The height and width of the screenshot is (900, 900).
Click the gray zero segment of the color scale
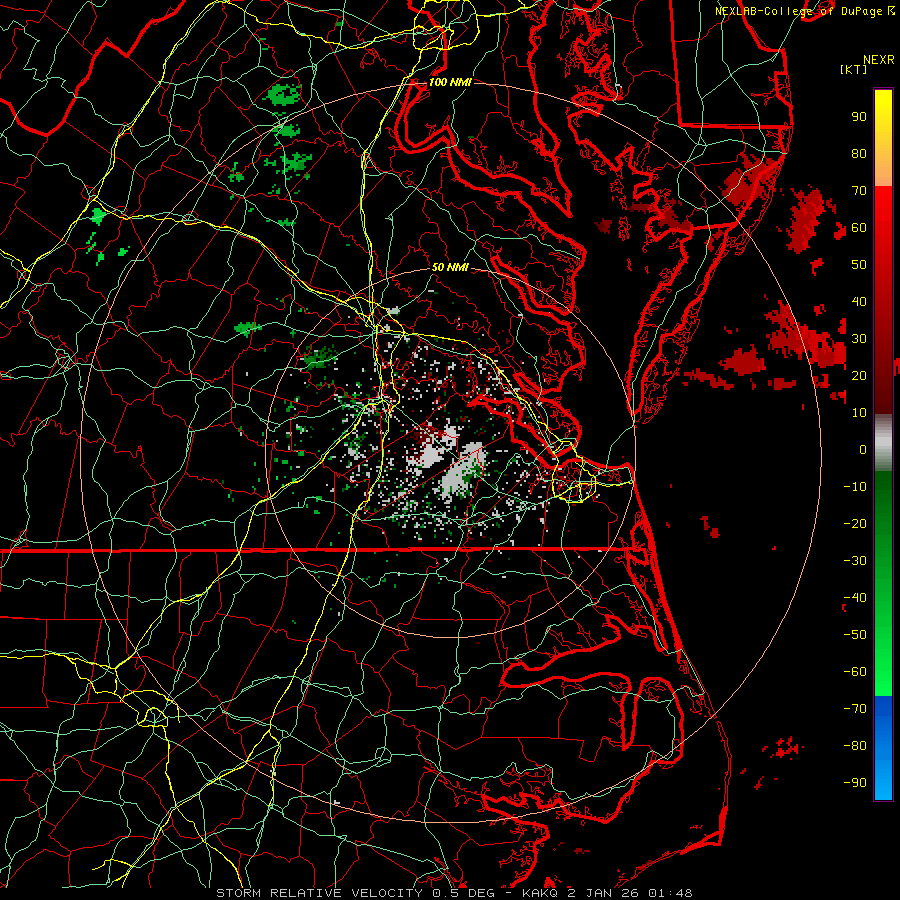[883, 442]
